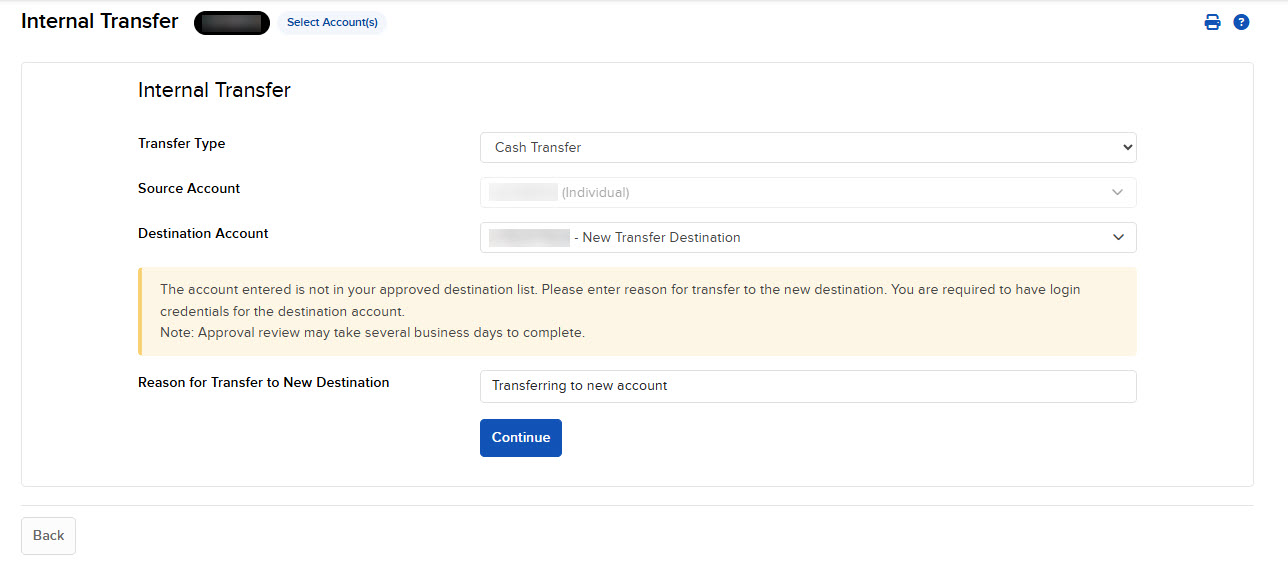
Task: Click the Transfer Type label
Action: [x=181, y=144]
